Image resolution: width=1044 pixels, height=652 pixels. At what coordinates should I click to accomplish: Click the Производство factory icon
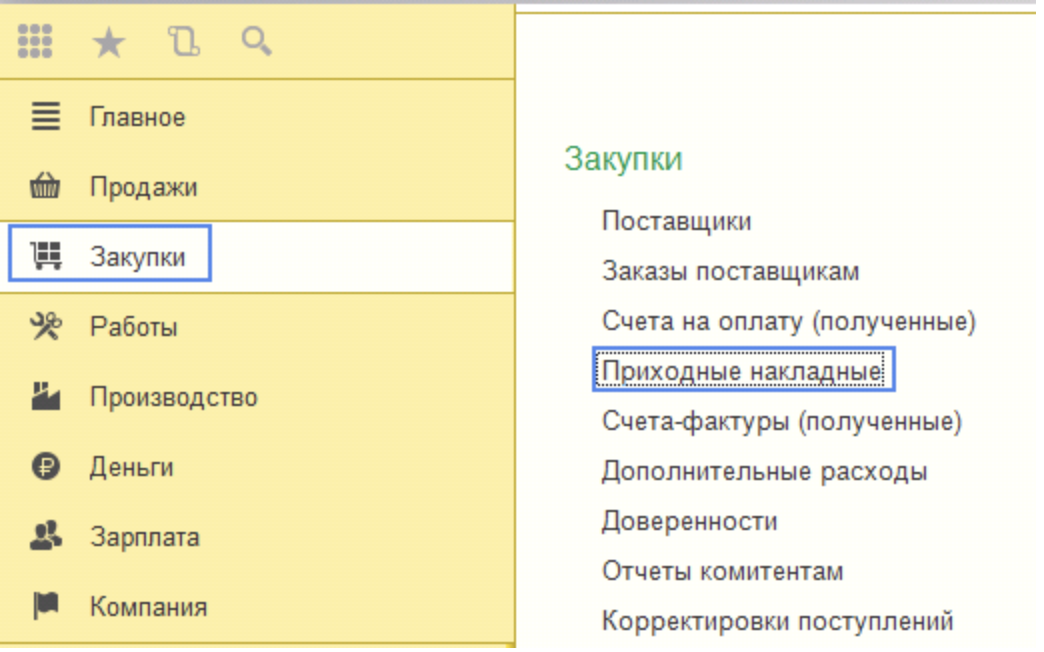[x=45, y=397]
